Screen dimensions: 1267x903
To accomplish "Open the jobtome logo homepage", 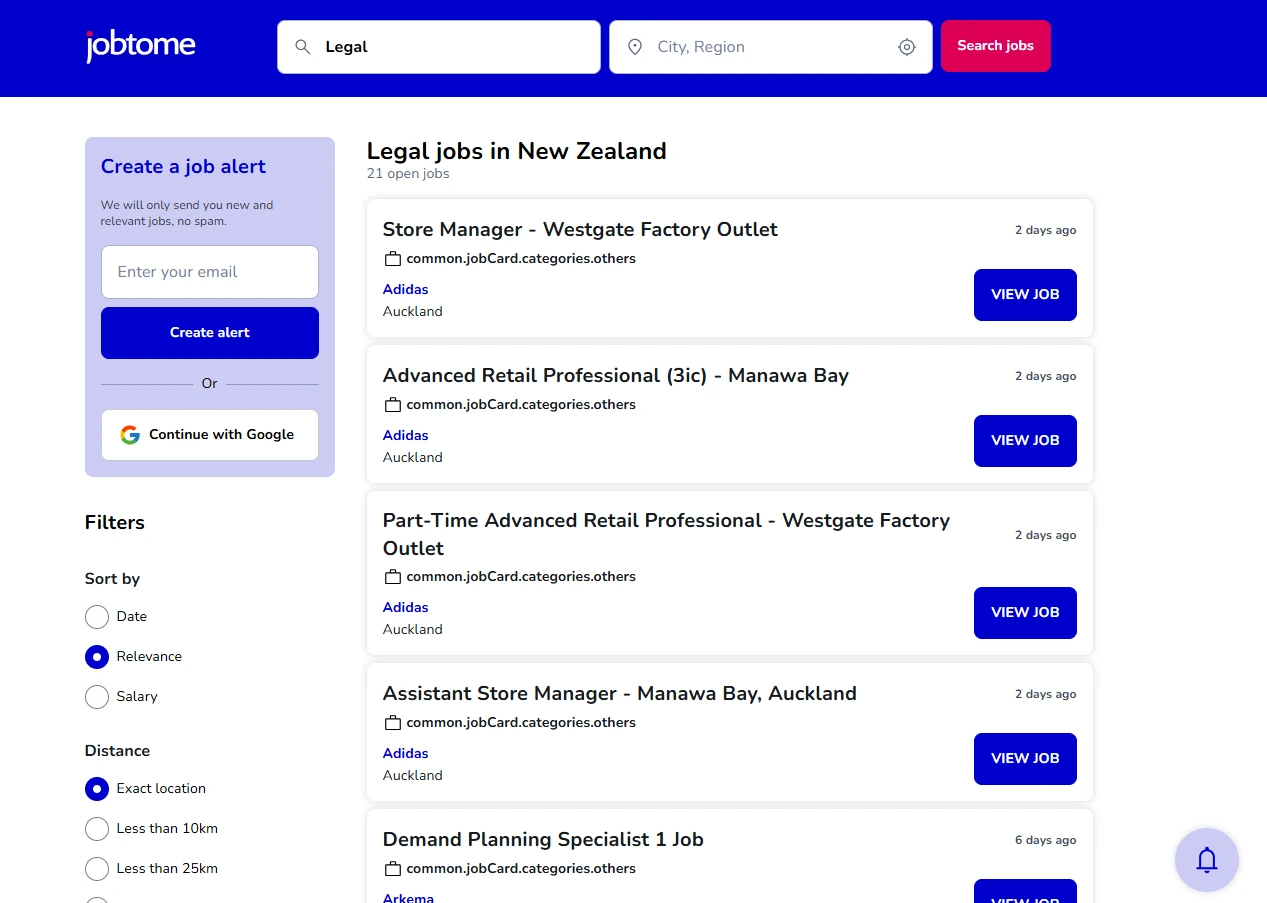I will [x=140, y=46].
